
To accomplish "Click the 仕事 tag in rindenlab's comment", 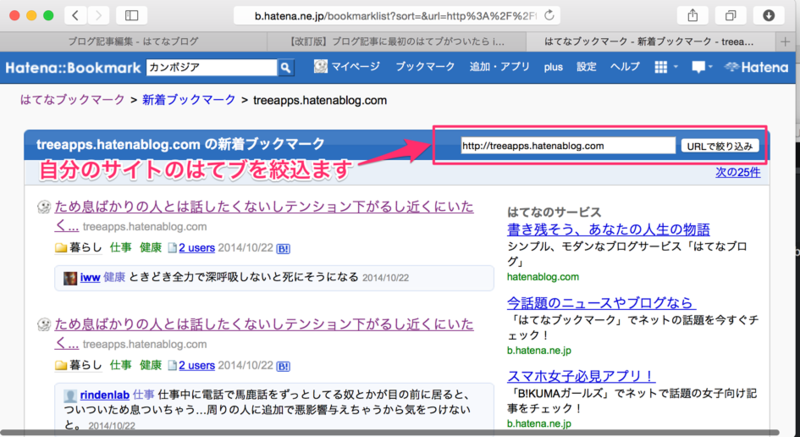I will click(143, 395).
